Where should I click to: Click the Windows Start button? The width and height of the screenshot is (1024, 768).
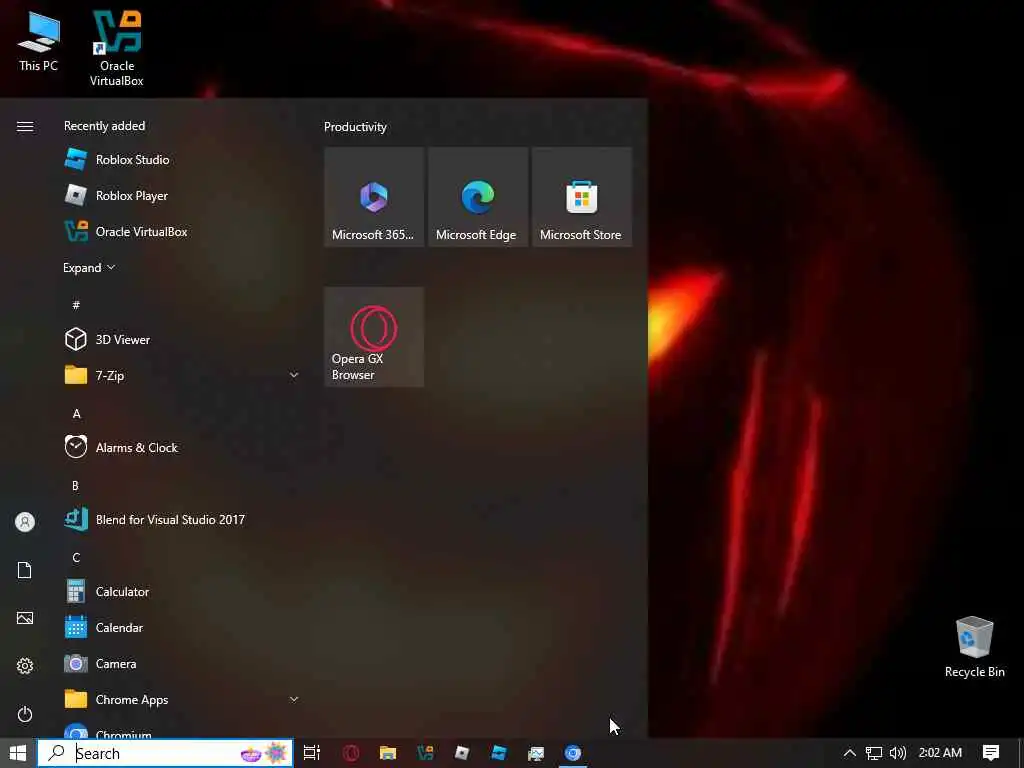point(18,753)
